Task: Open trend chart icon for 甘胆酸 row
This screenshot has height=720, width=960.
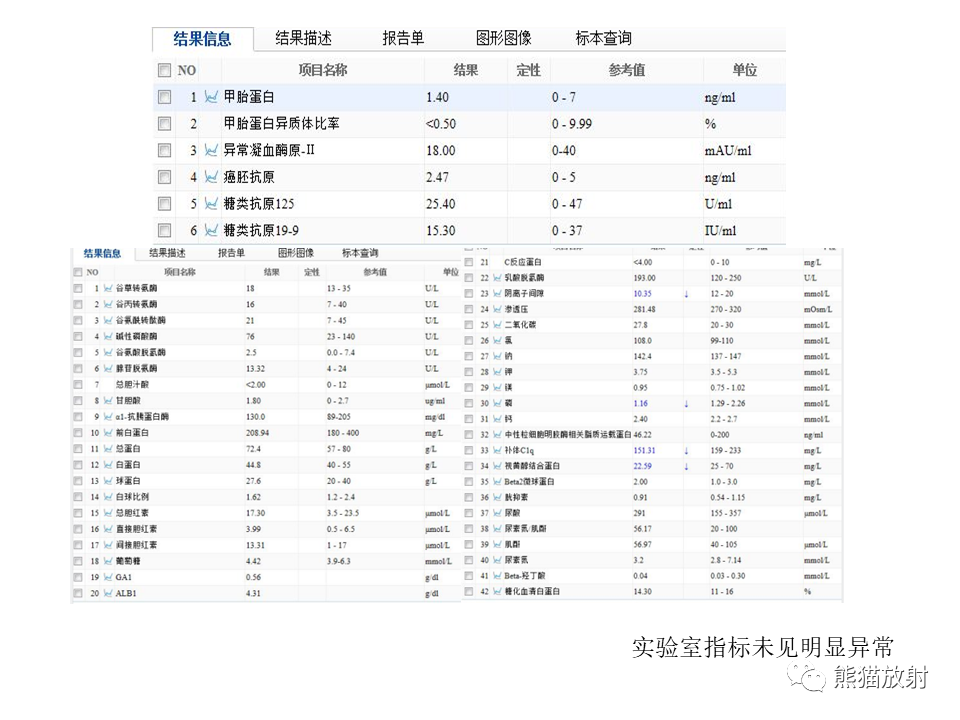Action: [108, 400]
